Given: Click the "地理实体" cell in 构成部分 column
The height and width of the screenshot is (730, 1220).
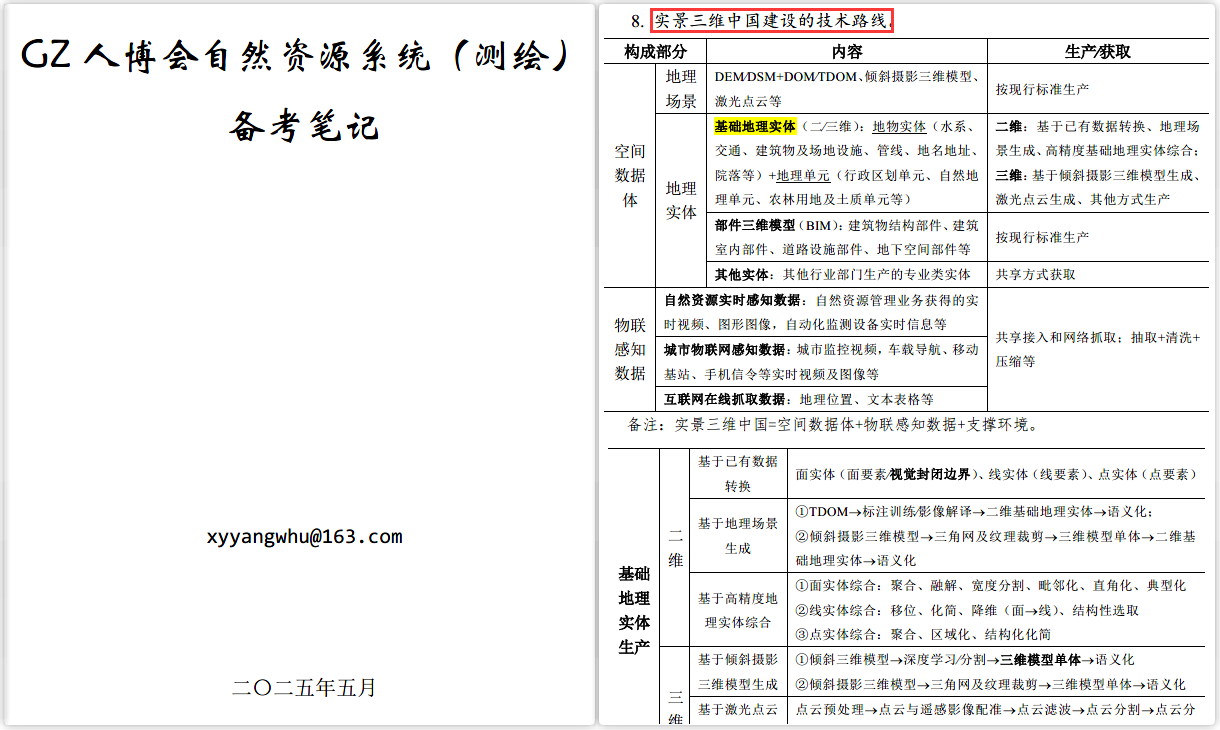Looking at the screenshot, I should click(681, 200).
